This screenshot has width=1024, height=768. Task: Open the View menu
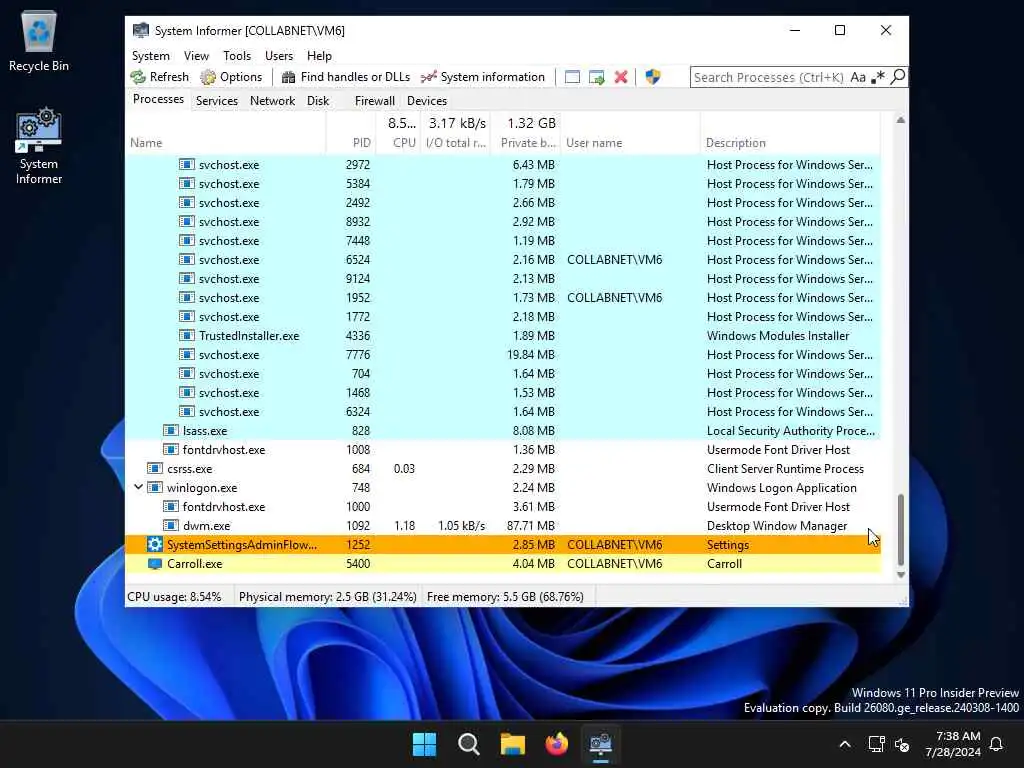pyautogui.click(x=196, y=56)
